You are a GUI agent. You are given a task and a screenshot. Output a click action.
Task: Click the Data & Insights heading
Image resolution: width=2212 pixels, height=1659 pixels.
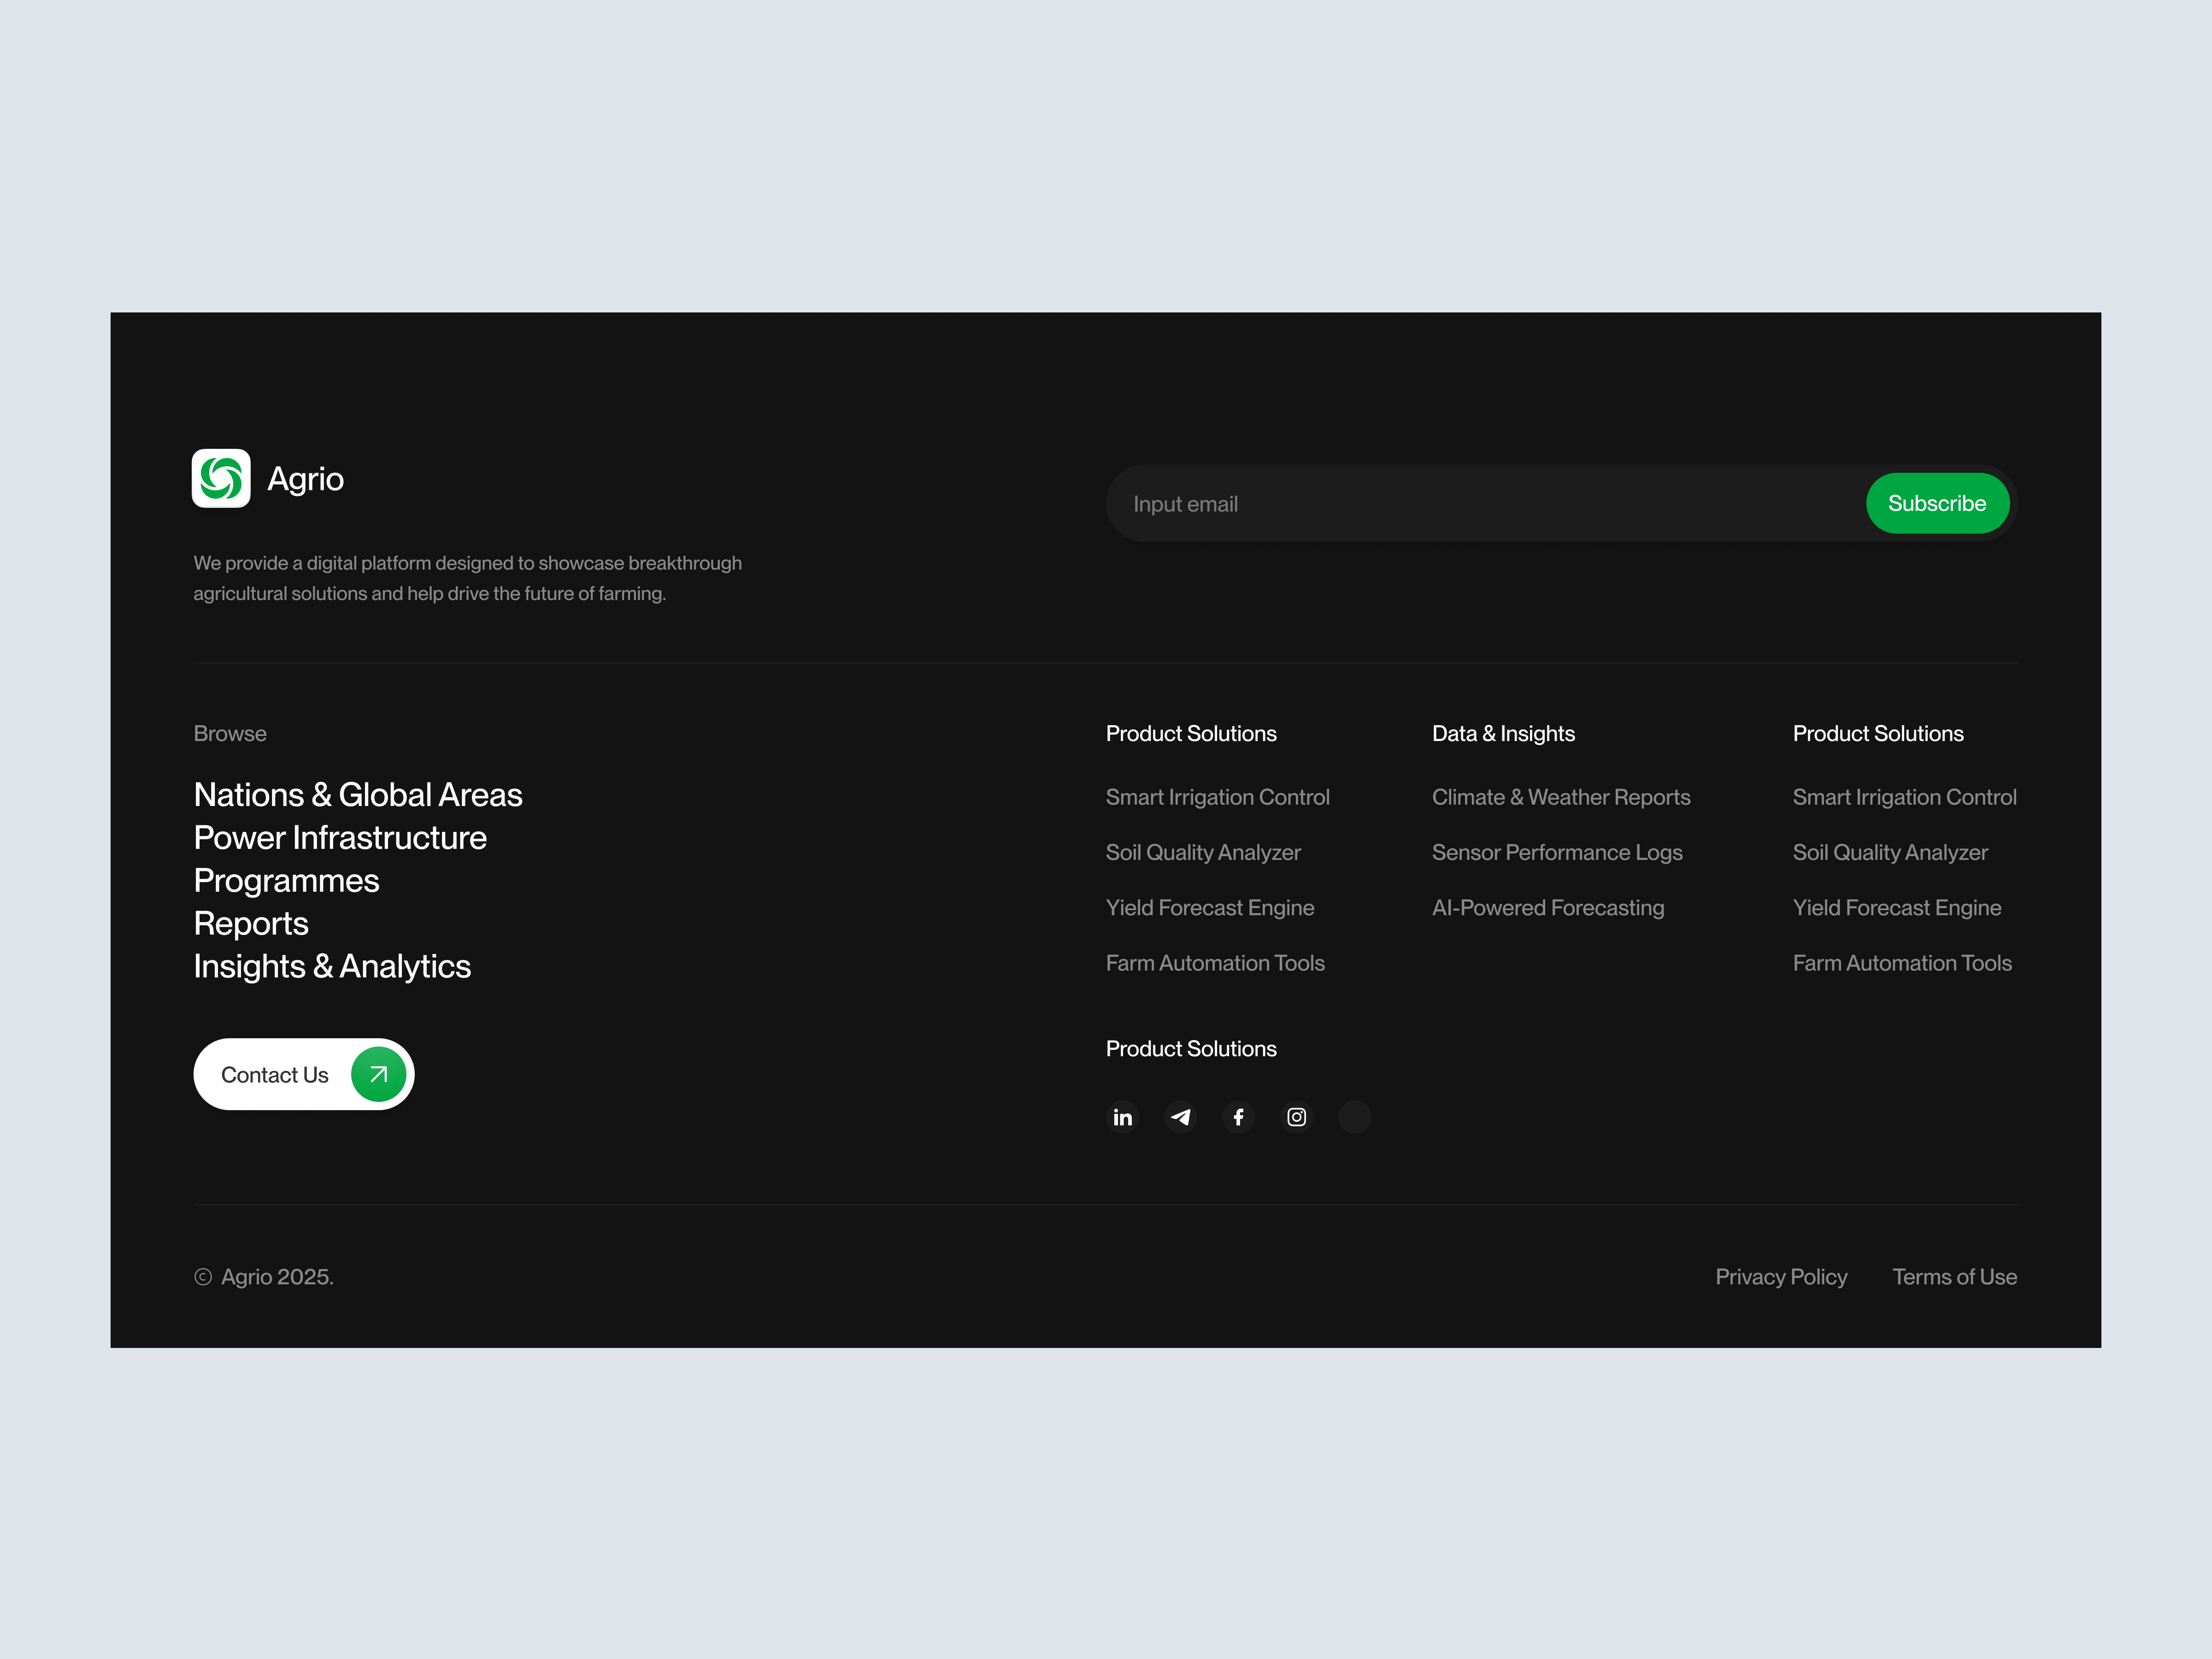pos(1502,734)
